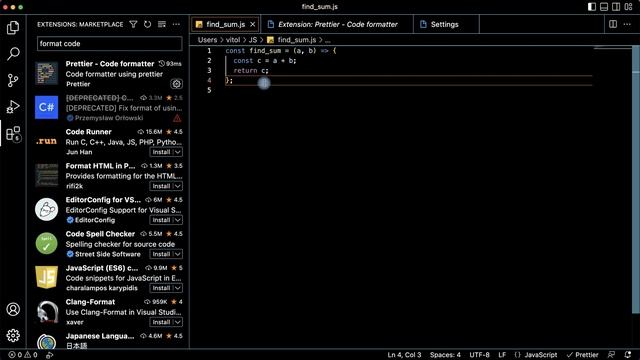Image resolution: width=640 pixels, height=360 pixels.
Task: Open EditorConfig install dropdown arrow
Action: coord(178,220)
